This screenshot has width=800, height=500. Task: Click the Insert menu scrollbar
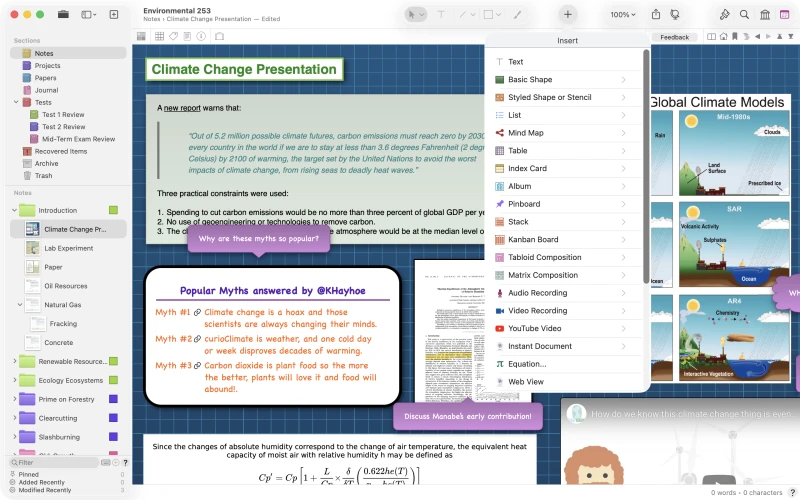[x=646, y=166]
